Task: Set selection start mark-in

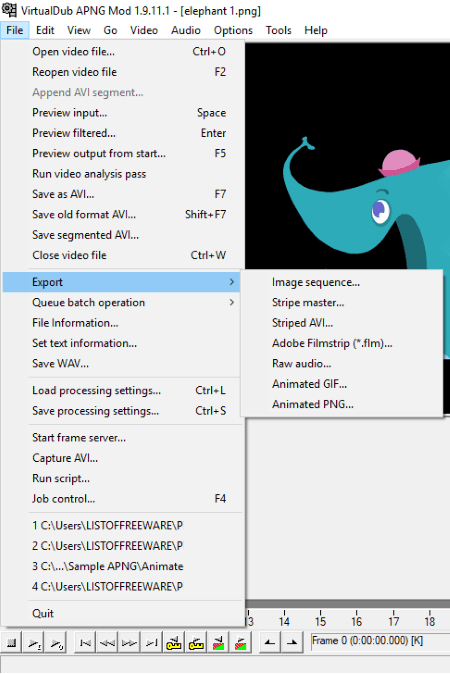Action: pos(270,643)
